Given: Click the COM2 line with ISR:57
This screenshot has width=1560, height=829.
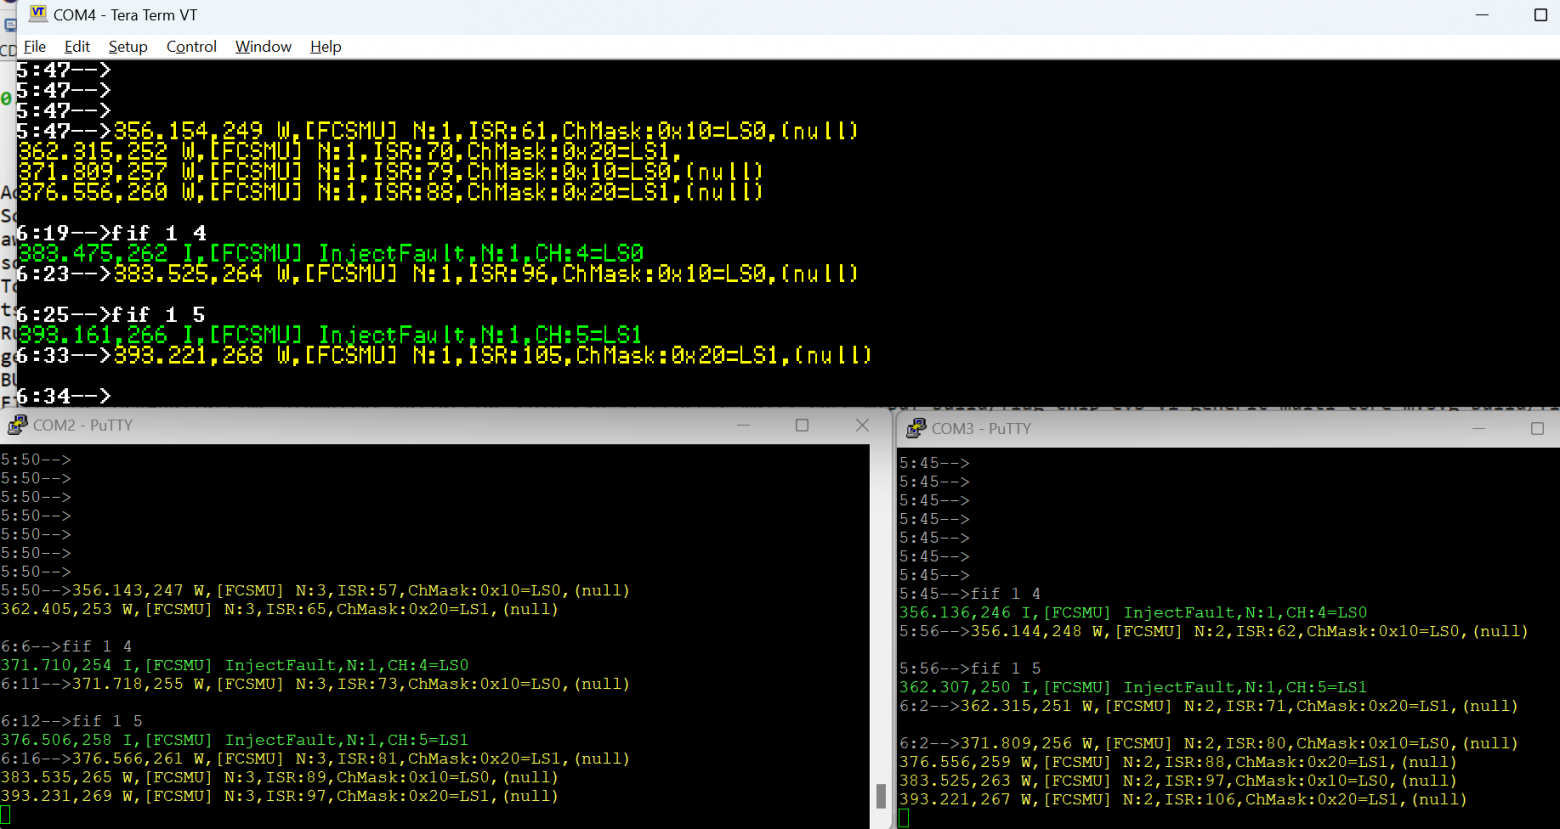Looking at the screenshot, I should pos(351,591).
